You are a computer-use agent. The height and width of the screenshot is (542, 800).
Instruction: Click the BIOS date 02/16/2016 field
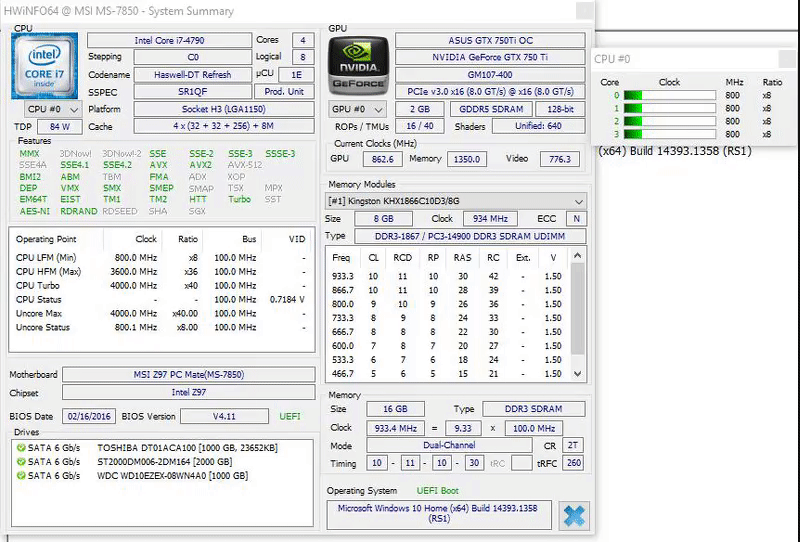click(89, 416)
